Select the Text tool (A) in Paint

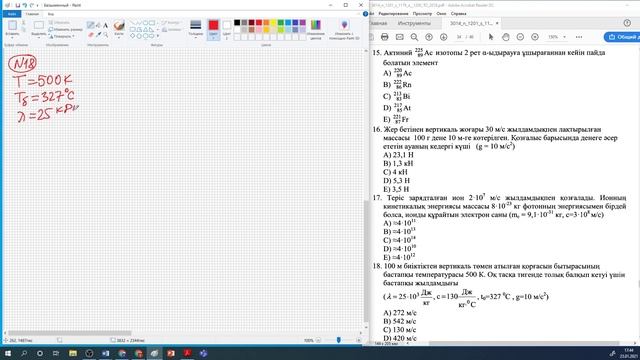(x=105, y=25)
